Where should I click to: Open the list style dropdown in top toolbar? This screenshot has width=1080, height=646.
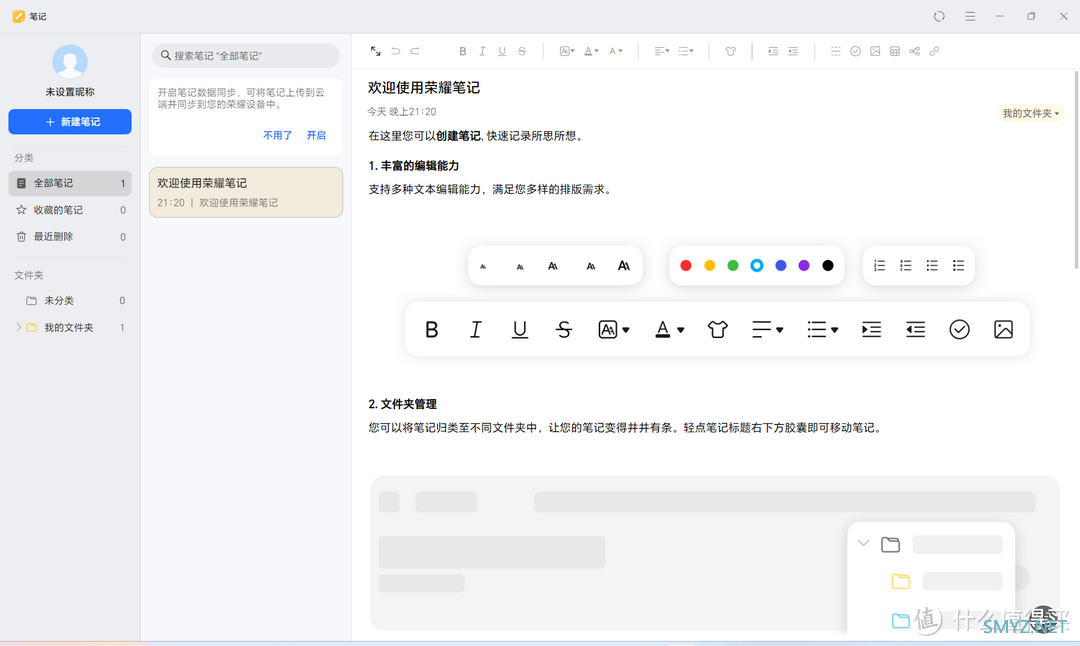pyautogui.click(x=686, y=51)
